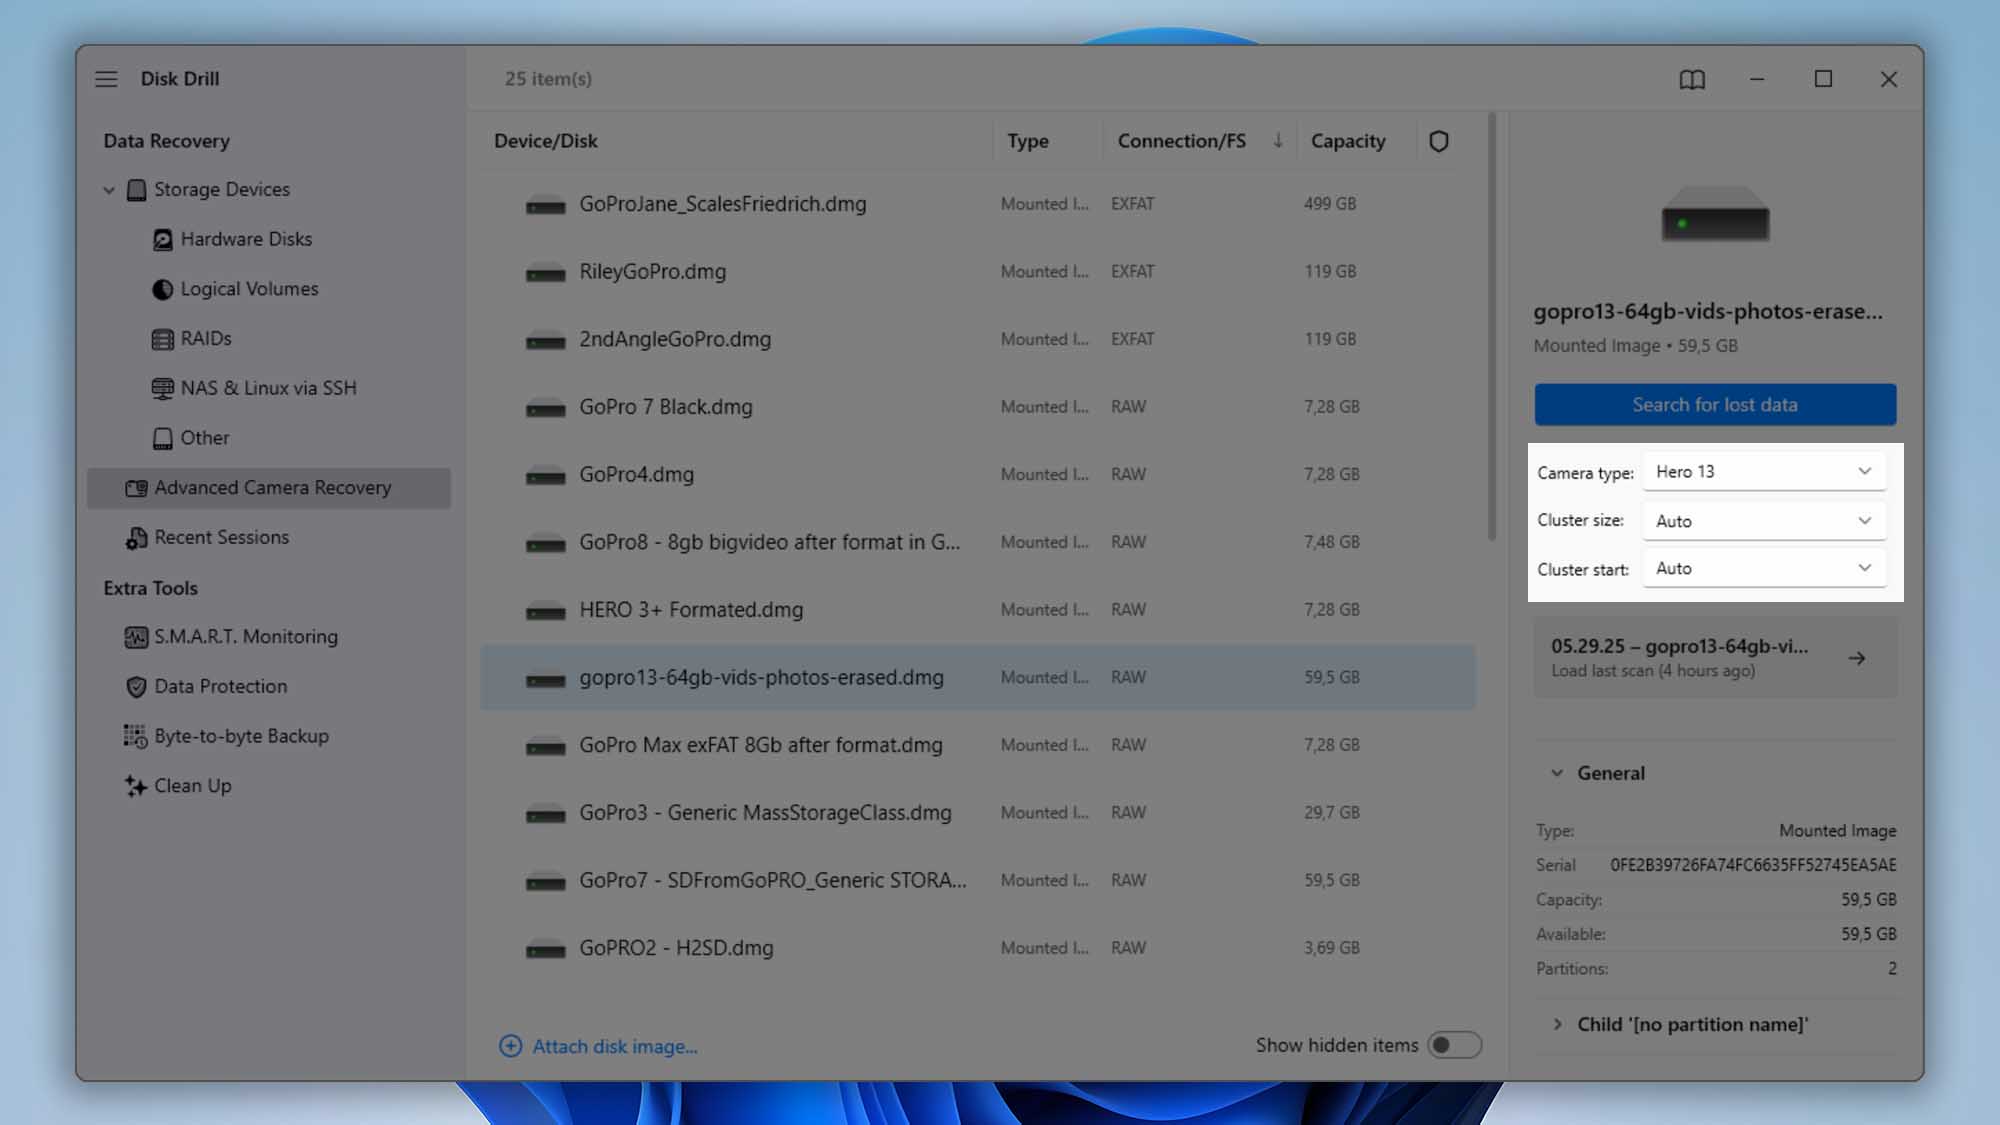Click the Other storage icon
Screen dimensions: 2000x1125
click(162, 438)
